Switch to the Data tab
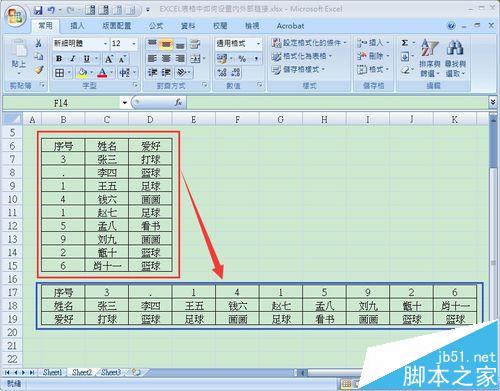 (x=188, y=26)
